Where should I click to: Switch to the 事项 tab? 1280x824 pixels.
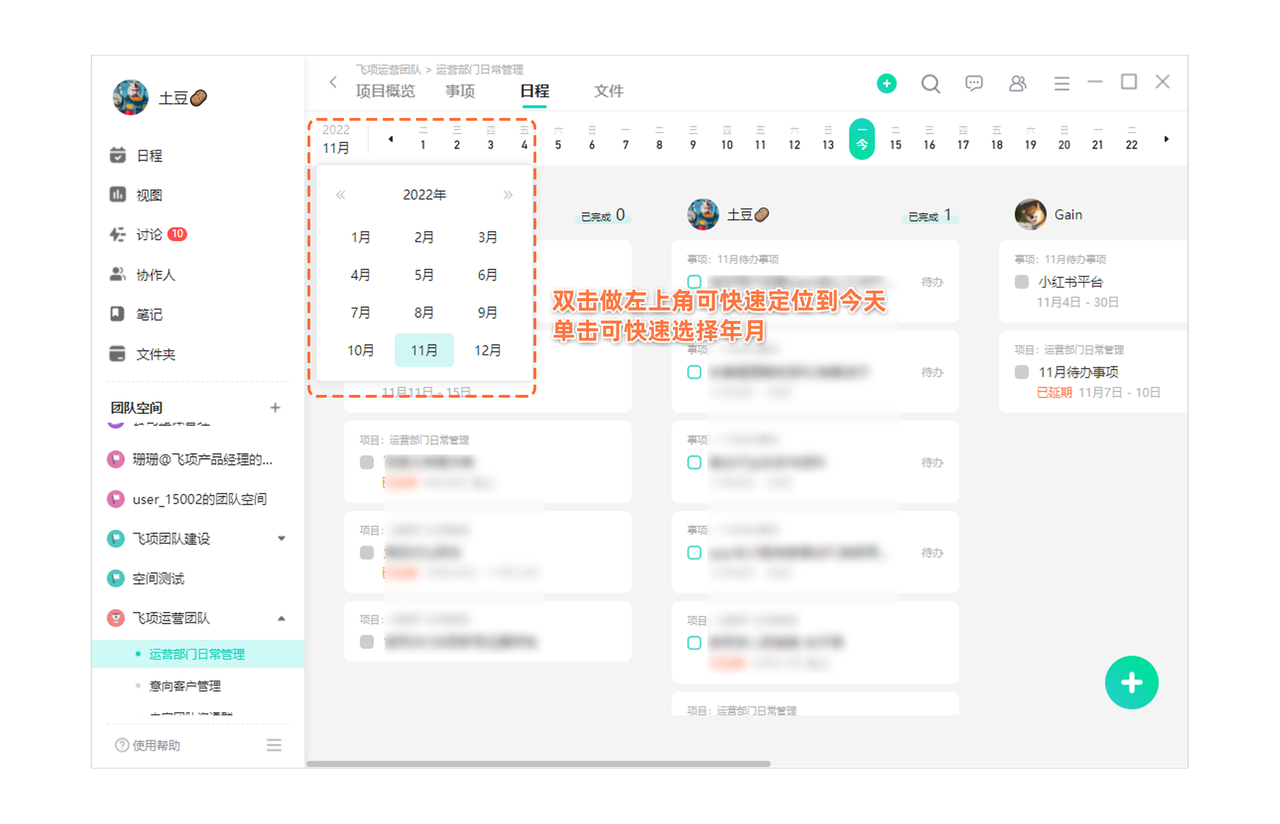460,91
